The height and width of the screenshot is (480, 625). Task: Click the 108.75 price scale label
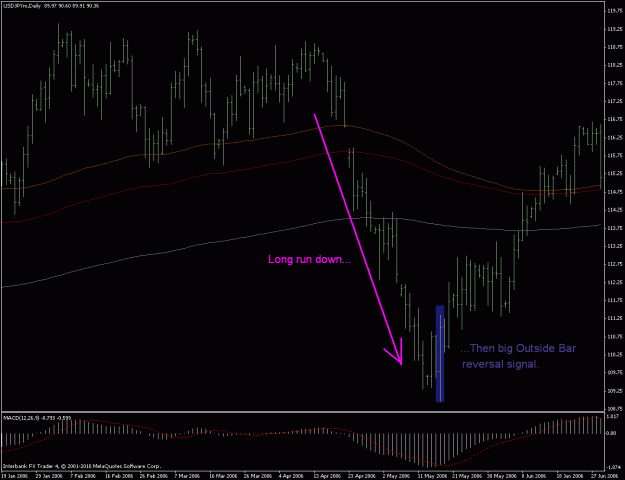[615, 409]
